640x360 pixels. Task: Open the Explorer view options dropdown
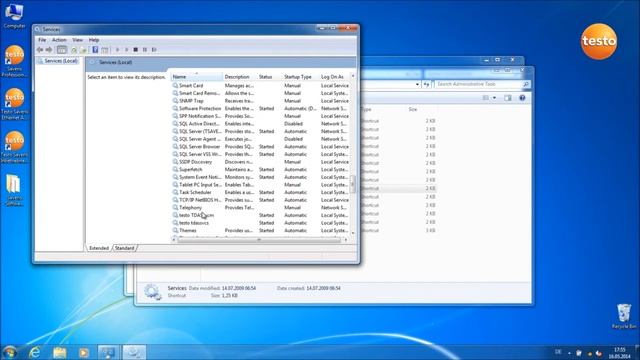494,98
